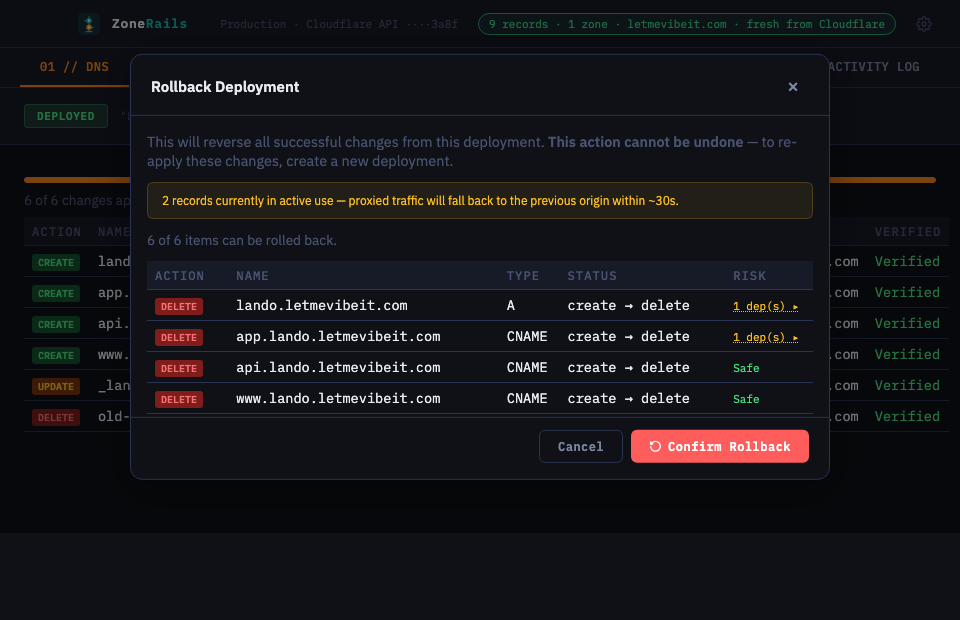Click the DEPLOYED status badge
The image size is (960, 620).
tap(66, 116)
